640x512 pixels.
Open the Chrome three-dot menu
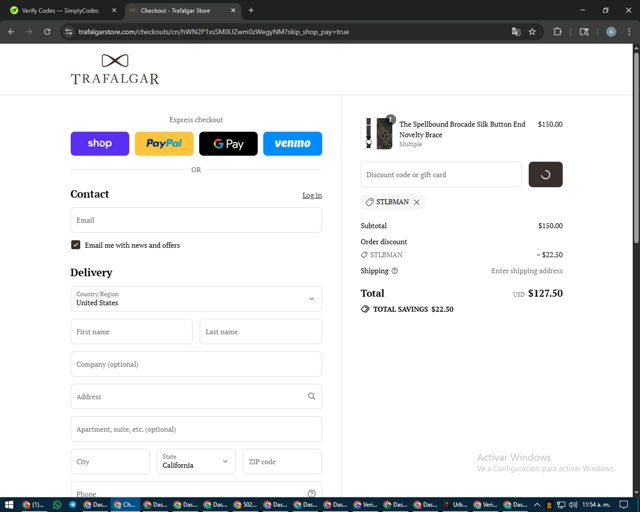(x=629, y=32)
